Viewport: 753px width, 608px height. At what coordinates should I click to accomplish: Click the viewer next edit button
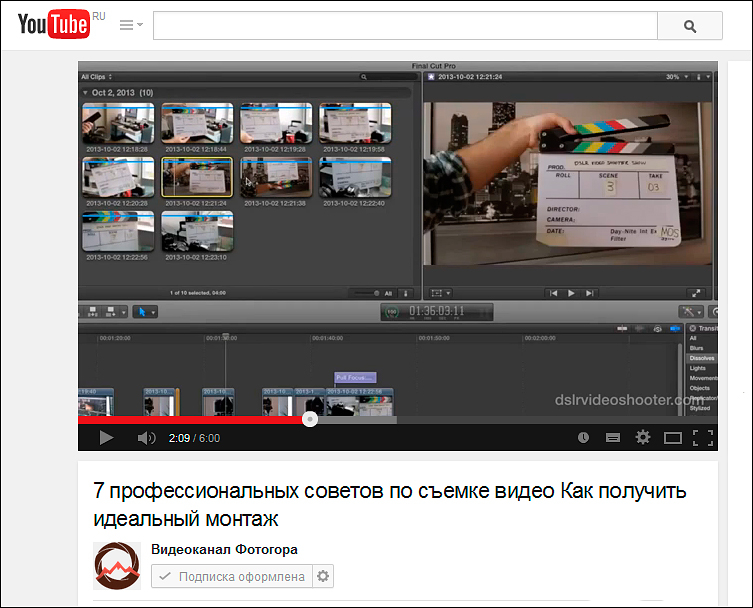point(589,293)
